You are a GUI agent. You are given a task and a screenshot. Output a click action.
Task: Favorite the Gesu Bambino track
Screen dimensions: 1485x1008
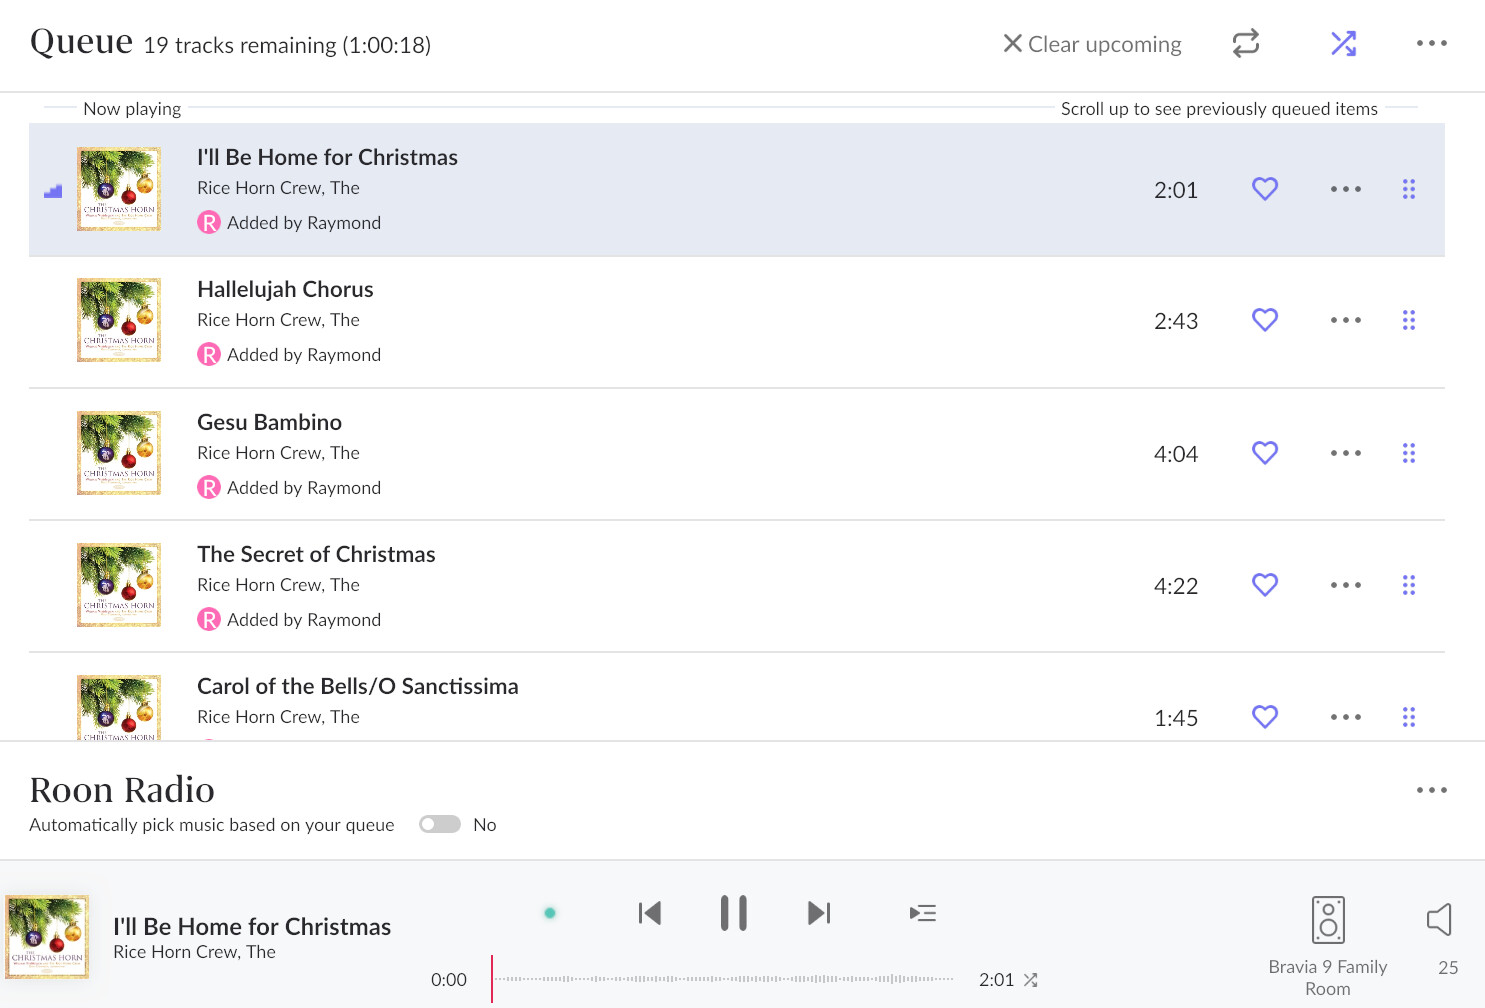coord(1265,453)
